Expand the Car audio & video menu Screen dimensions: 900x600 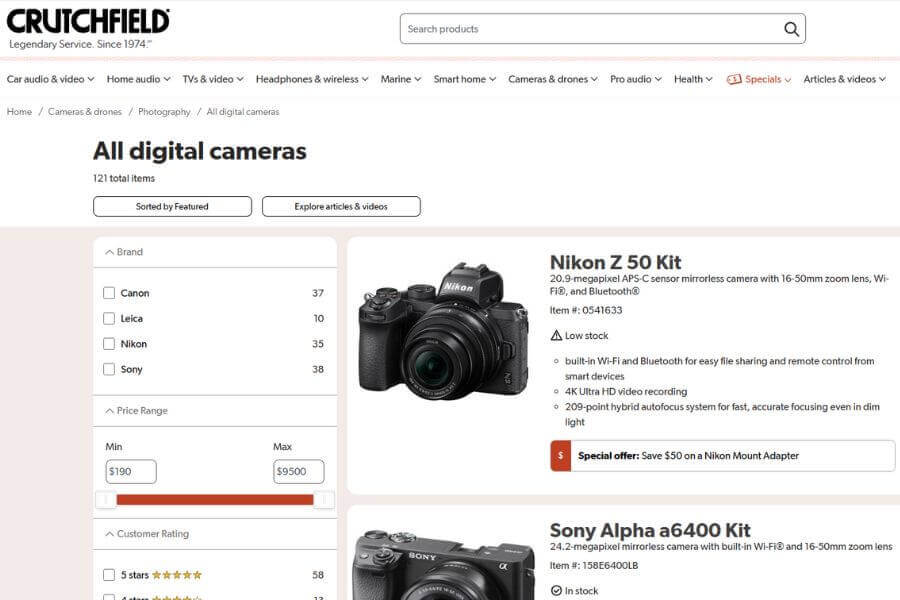pos(50,79)
